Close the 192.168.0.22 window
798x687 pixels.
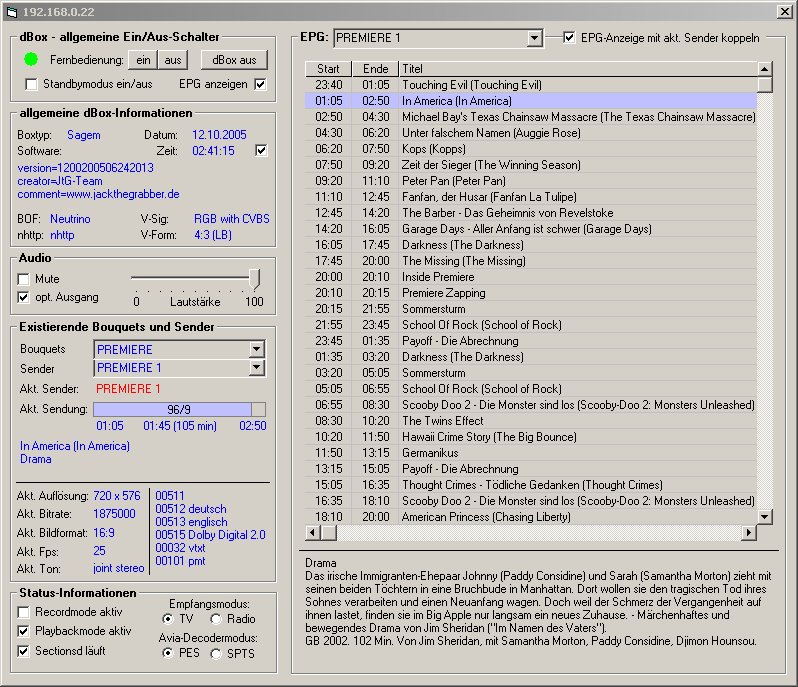(x=784, y=11)
